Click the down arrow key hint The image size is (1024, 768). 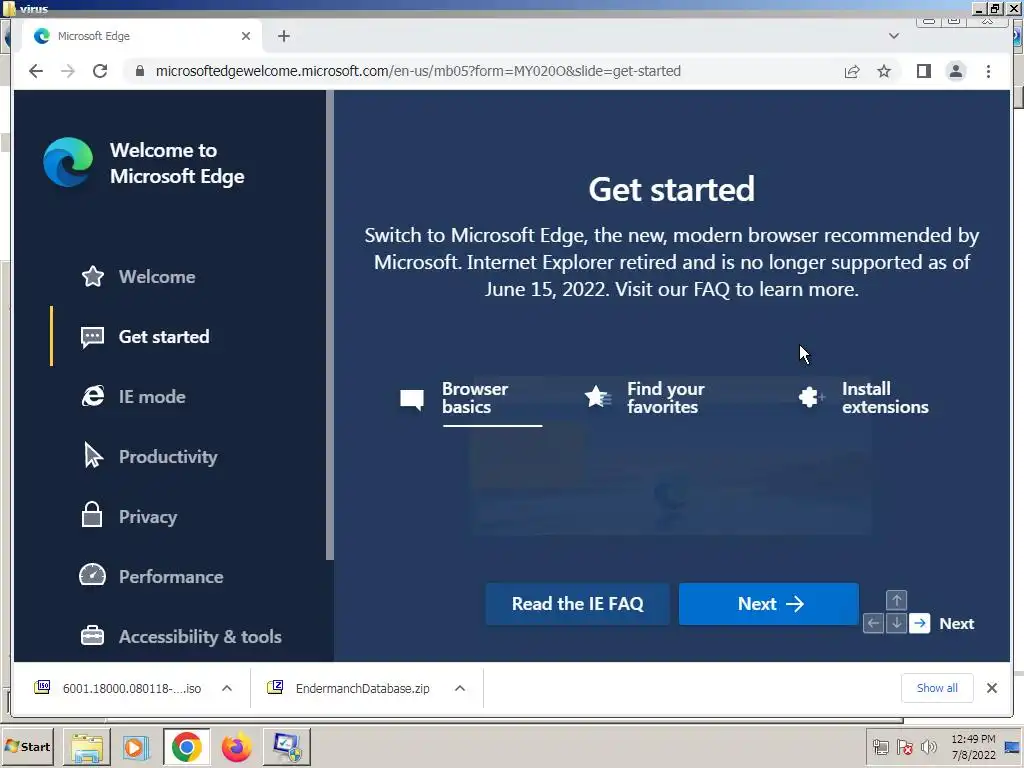pos(897,623)
